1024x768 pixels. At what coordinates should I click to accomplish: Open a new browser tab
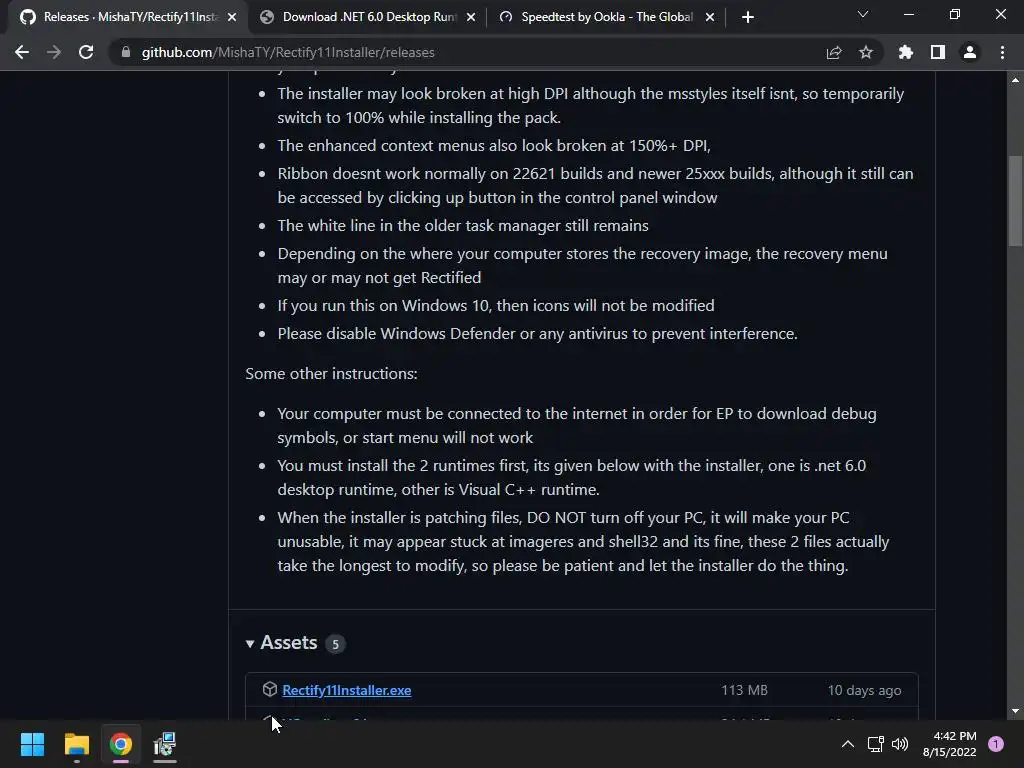[x=748, y=17]
